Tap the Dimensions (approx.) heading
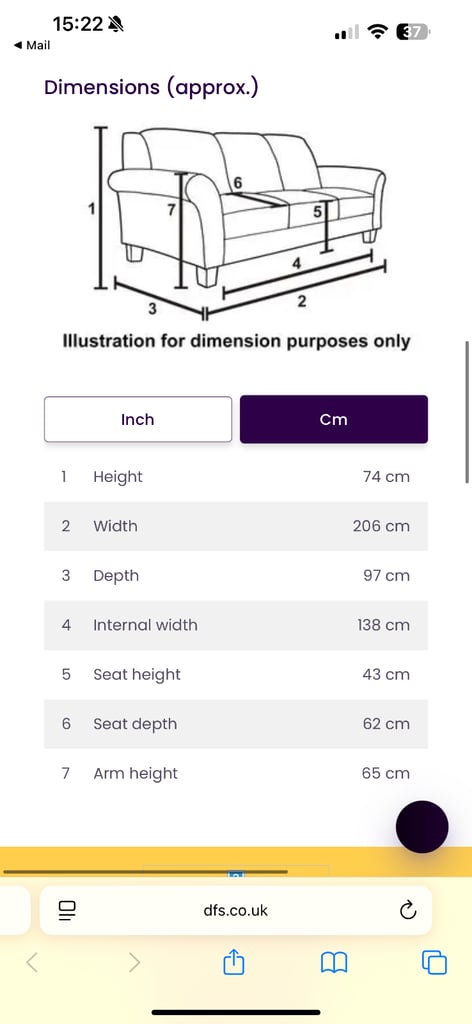This screenshot has width=472, height=1024. [151, 88]
